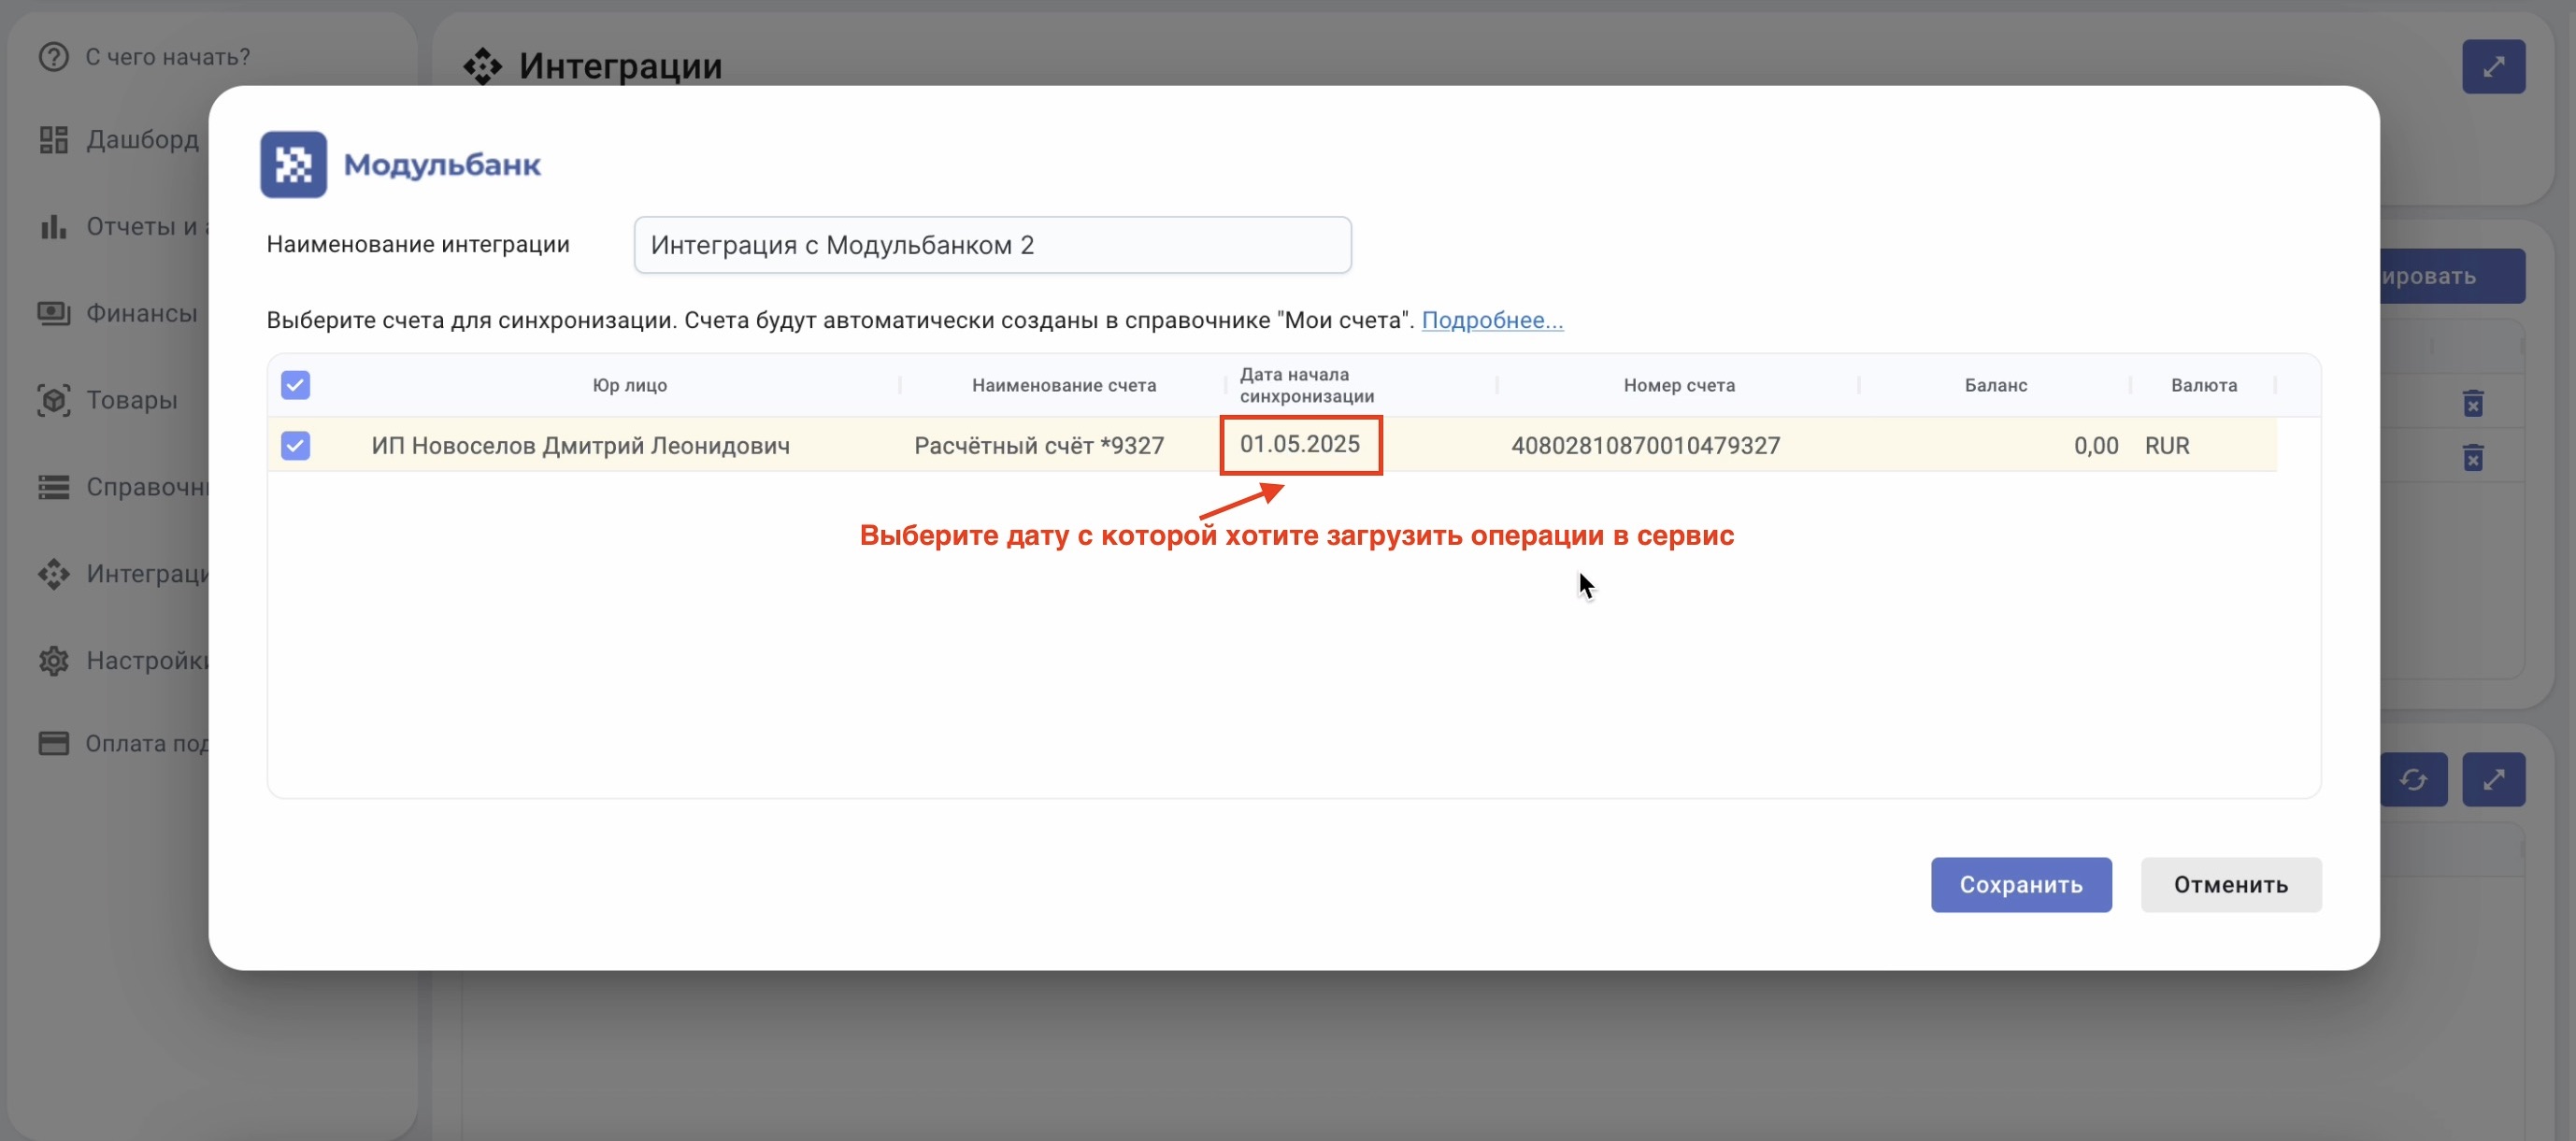This screenshot has height=1141, width=2576.
Task: Open the sync start date 01.05.2025
Action: point(1300,445)
